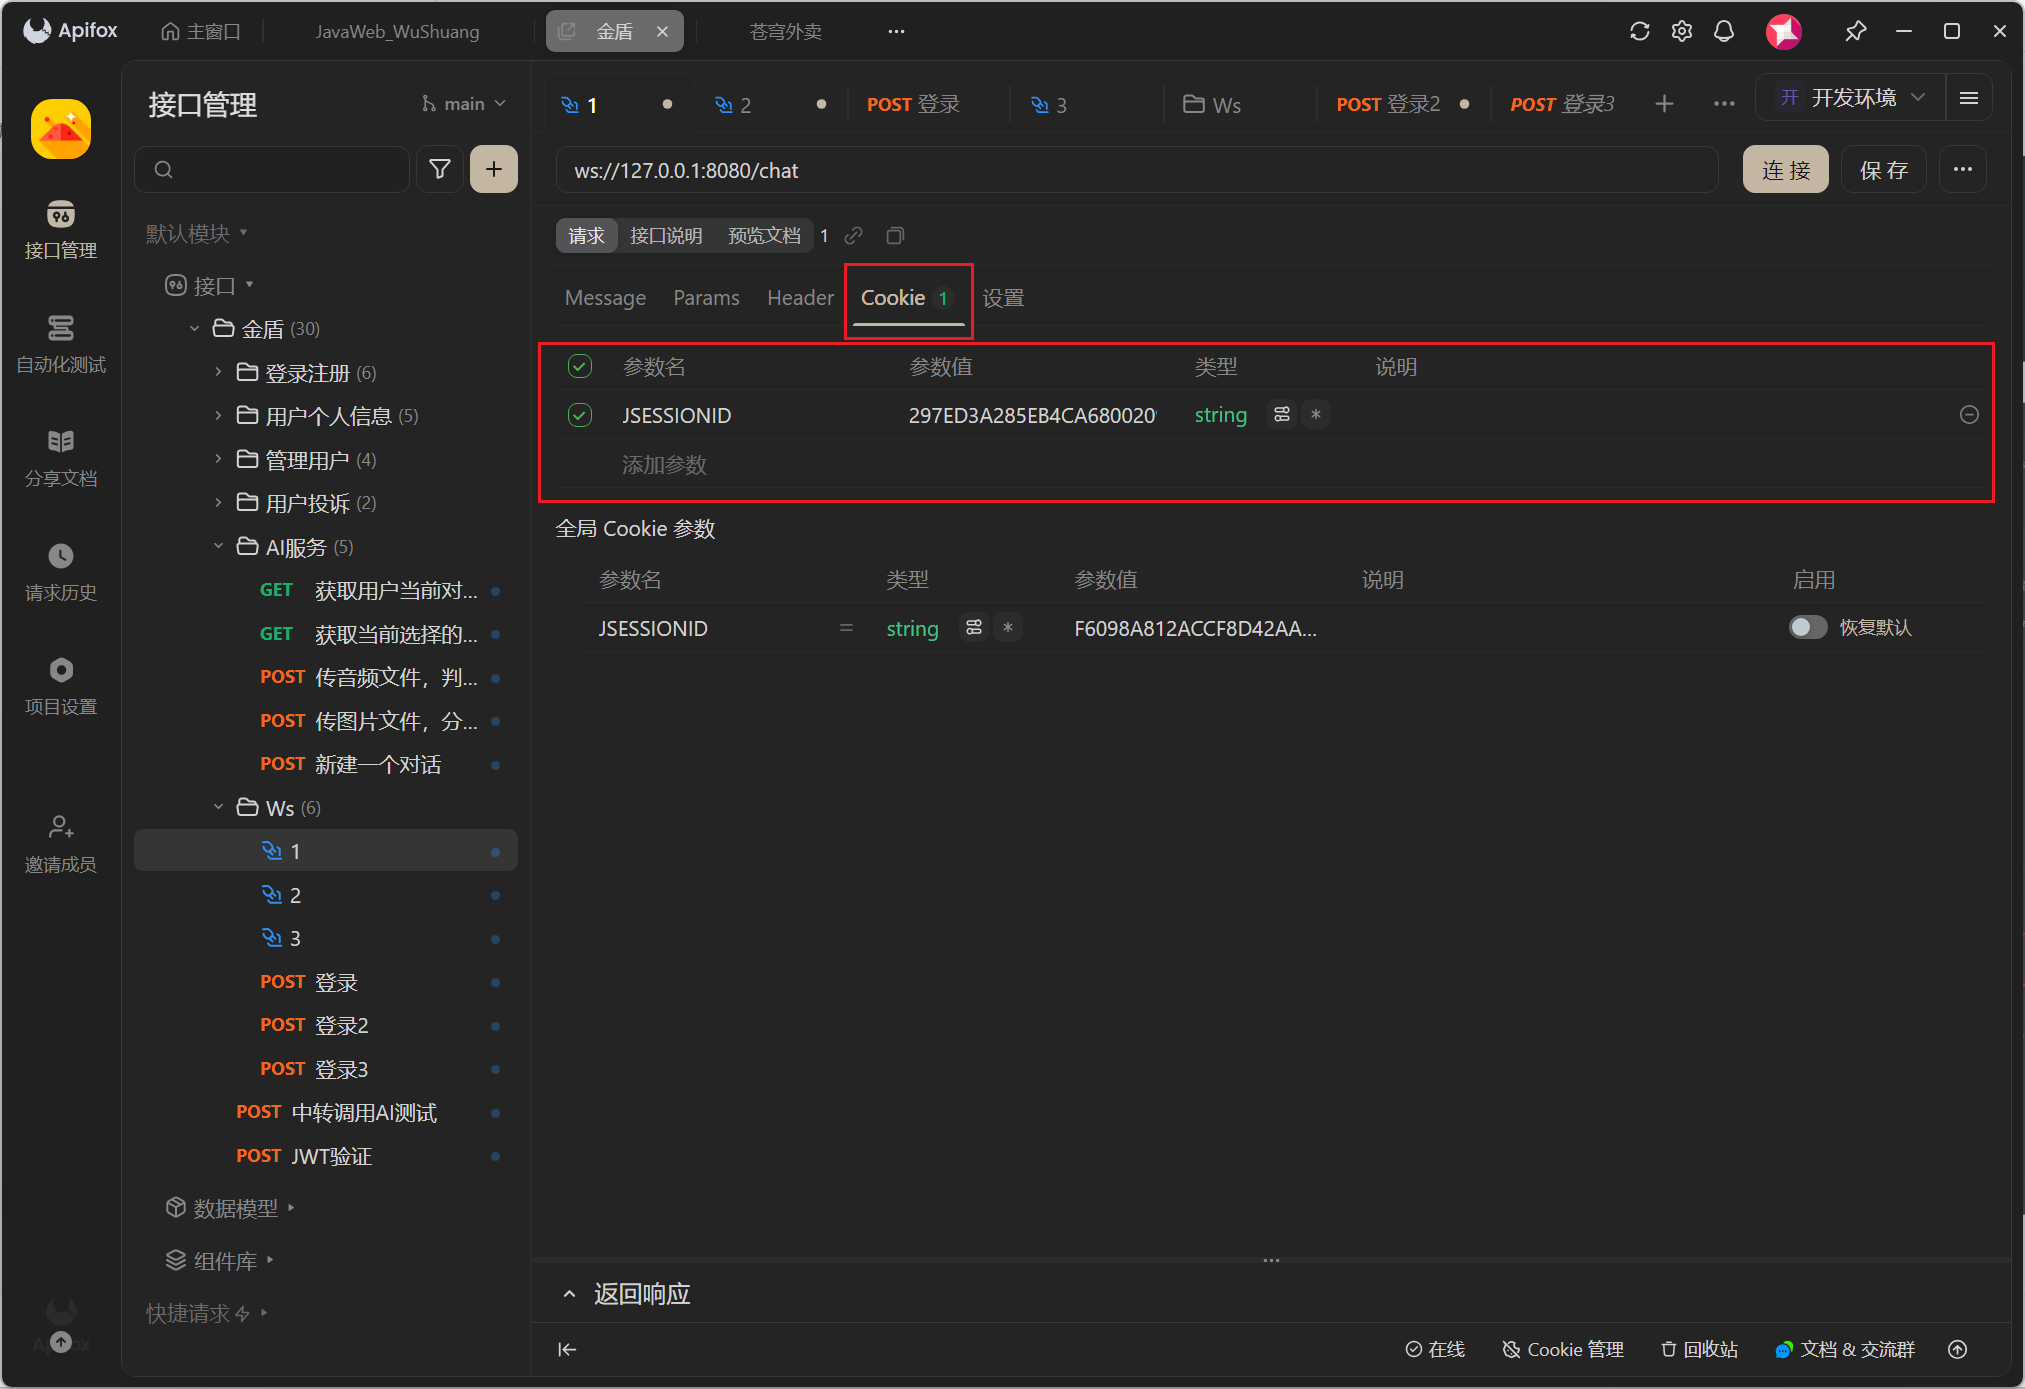Toggle the select-all checkbox in header row
Image resolution: width=2025 pixels, height=1389 pixels.
coord(580,366)
